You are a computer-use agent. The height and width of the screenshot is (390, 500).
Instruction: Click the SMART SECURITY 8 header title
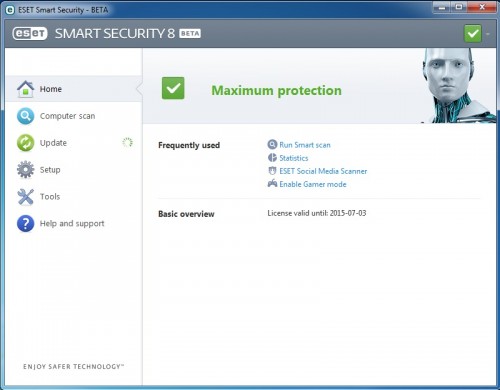click(x=115, y=33)
